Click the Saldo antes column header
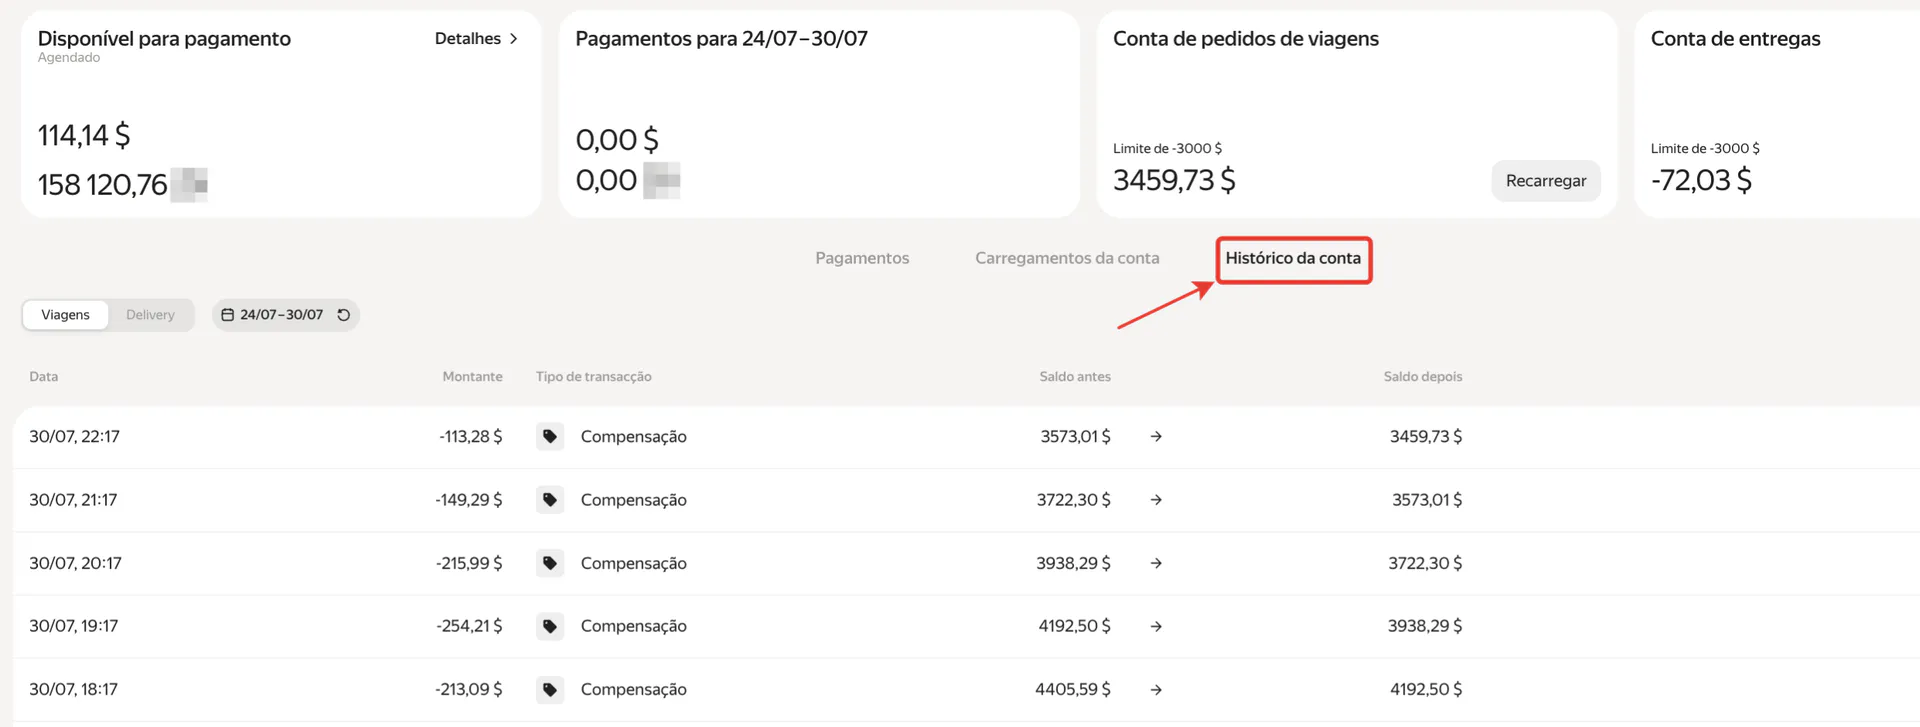The height and width of the screenshot is (727, 1920). (x=1075, y=377)
